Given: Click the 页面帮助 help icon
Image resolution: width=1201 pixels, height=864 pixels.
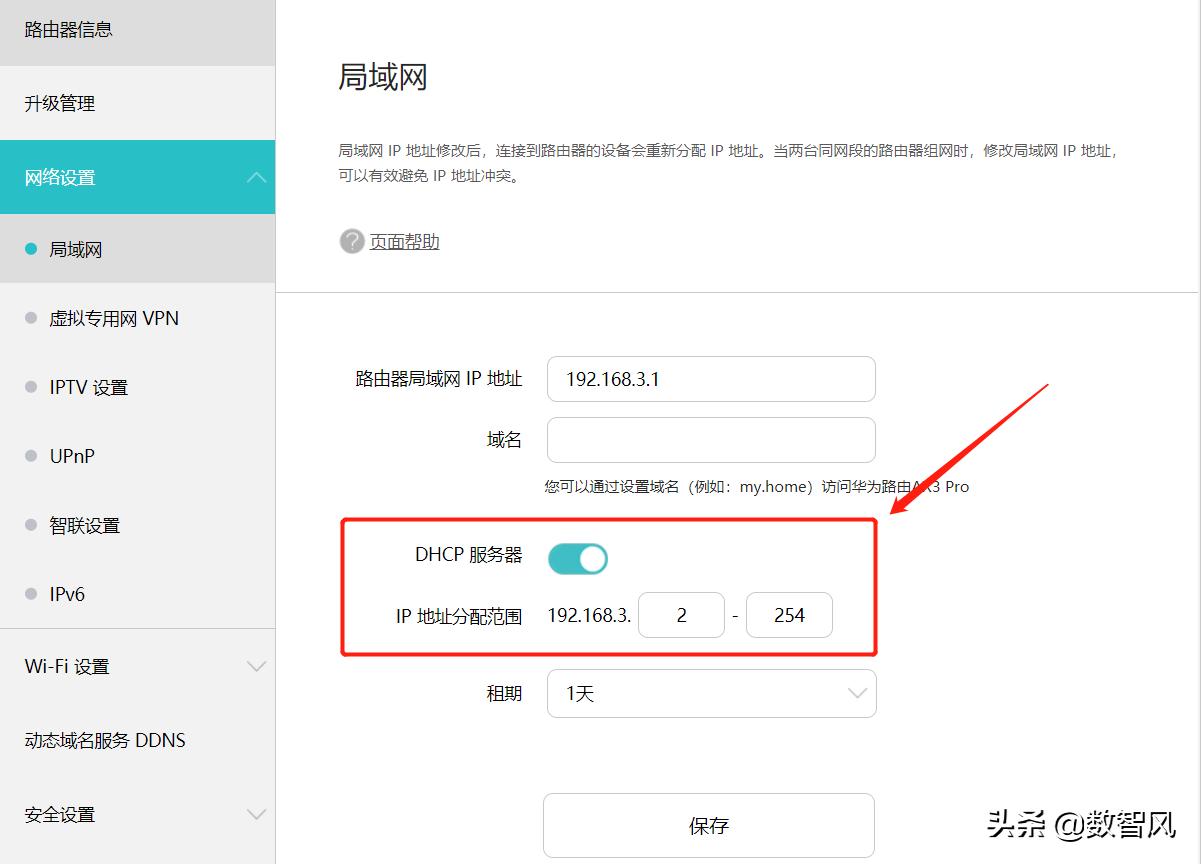Looking at the screenshot, I should tap(351, 241).
